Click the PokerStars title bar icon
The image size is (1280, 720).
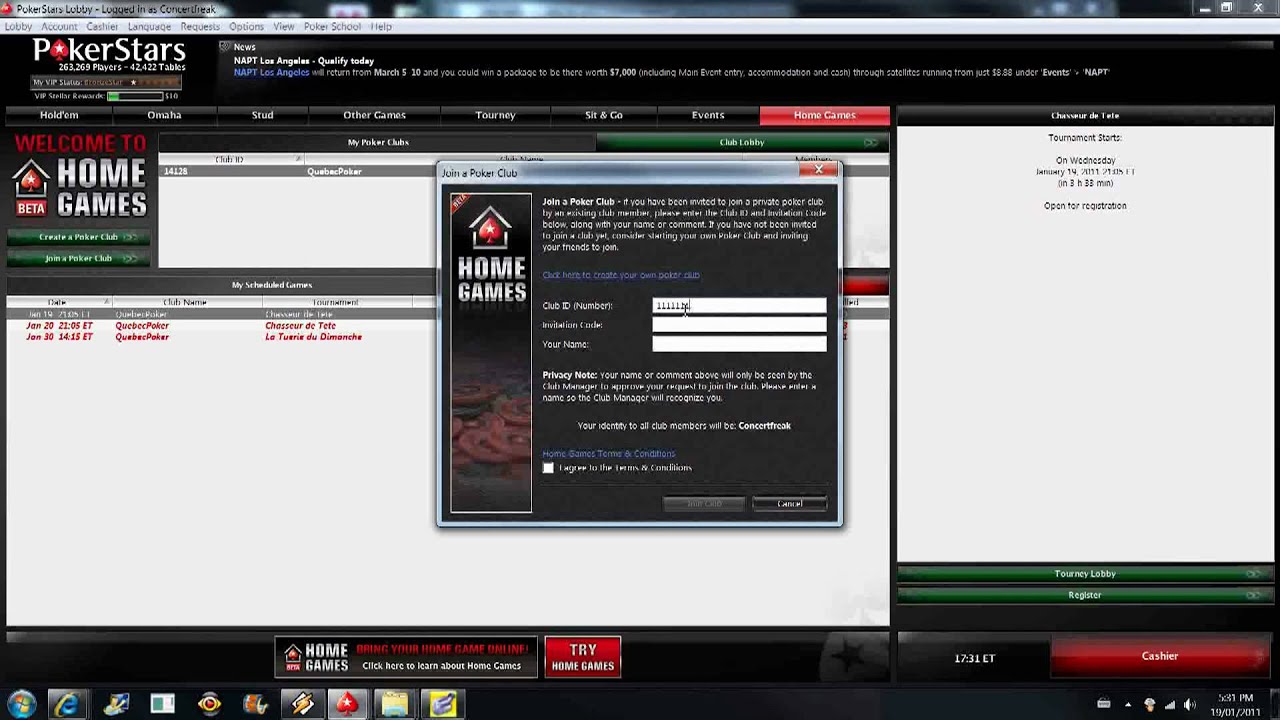(8, 9)
